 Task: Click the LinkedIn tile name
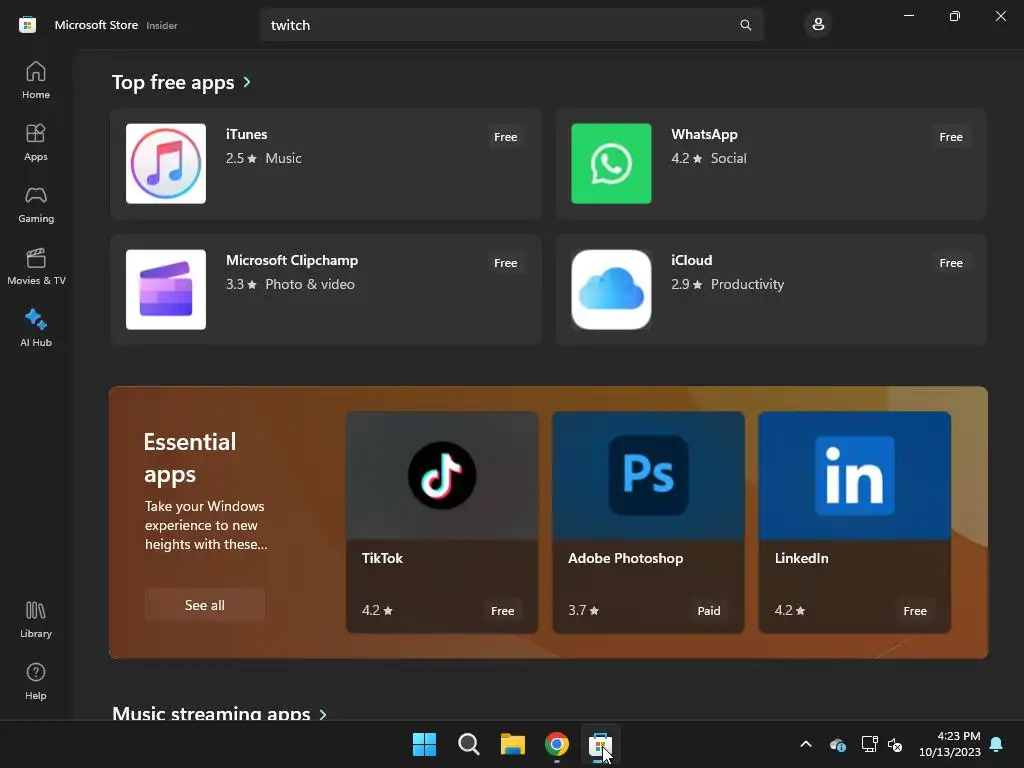pos(801,558)
